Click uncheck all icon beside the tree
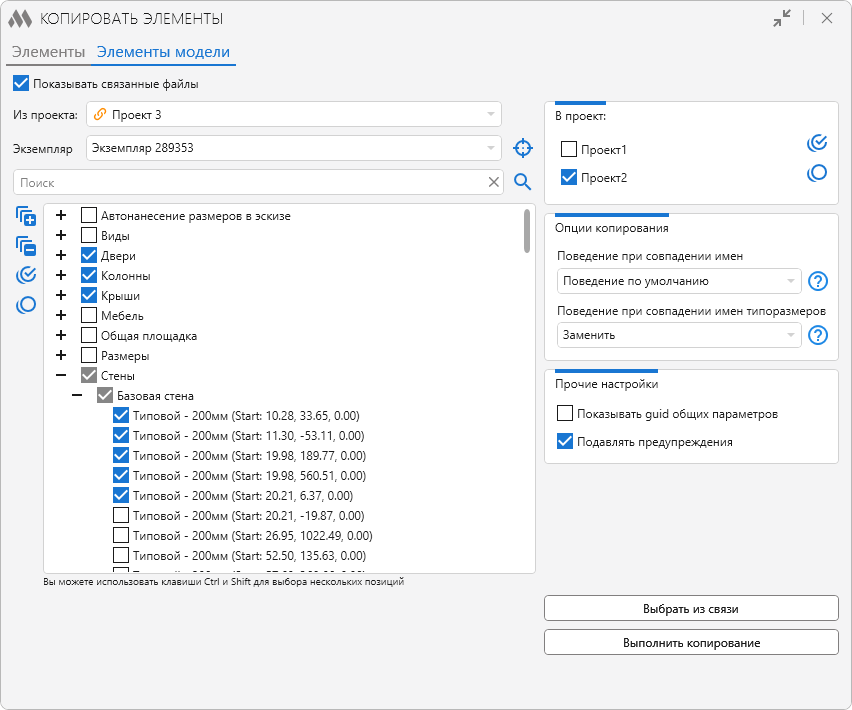 (26, 305)
